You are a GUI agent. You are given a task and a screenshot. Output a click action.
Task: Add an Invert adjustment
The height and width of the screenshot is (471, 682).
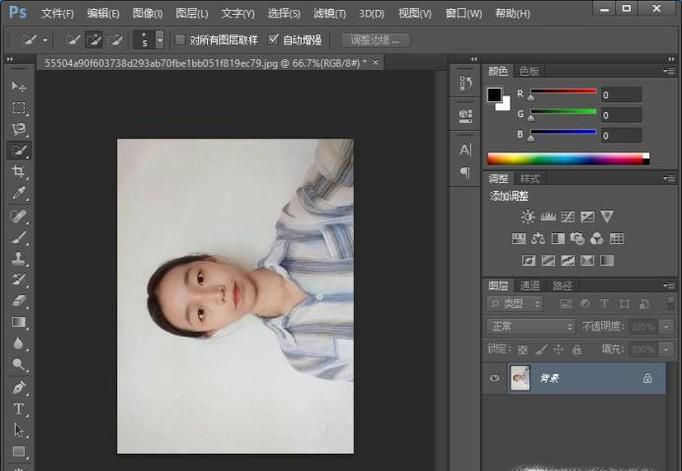528,261
